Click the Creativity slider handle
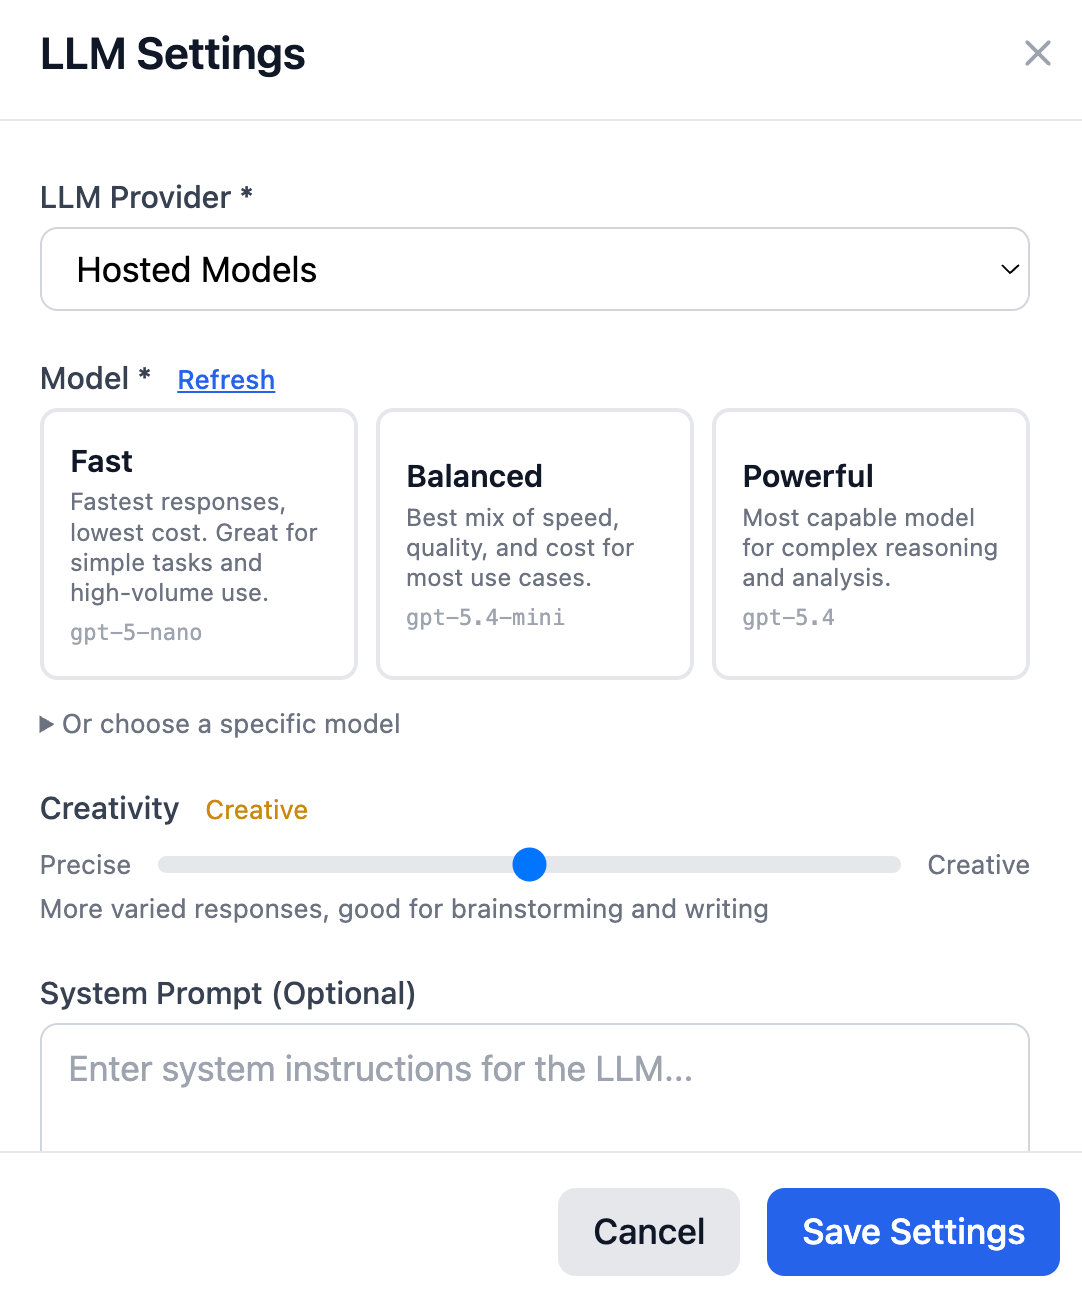1082x1300 pixels. coord(529,864)
